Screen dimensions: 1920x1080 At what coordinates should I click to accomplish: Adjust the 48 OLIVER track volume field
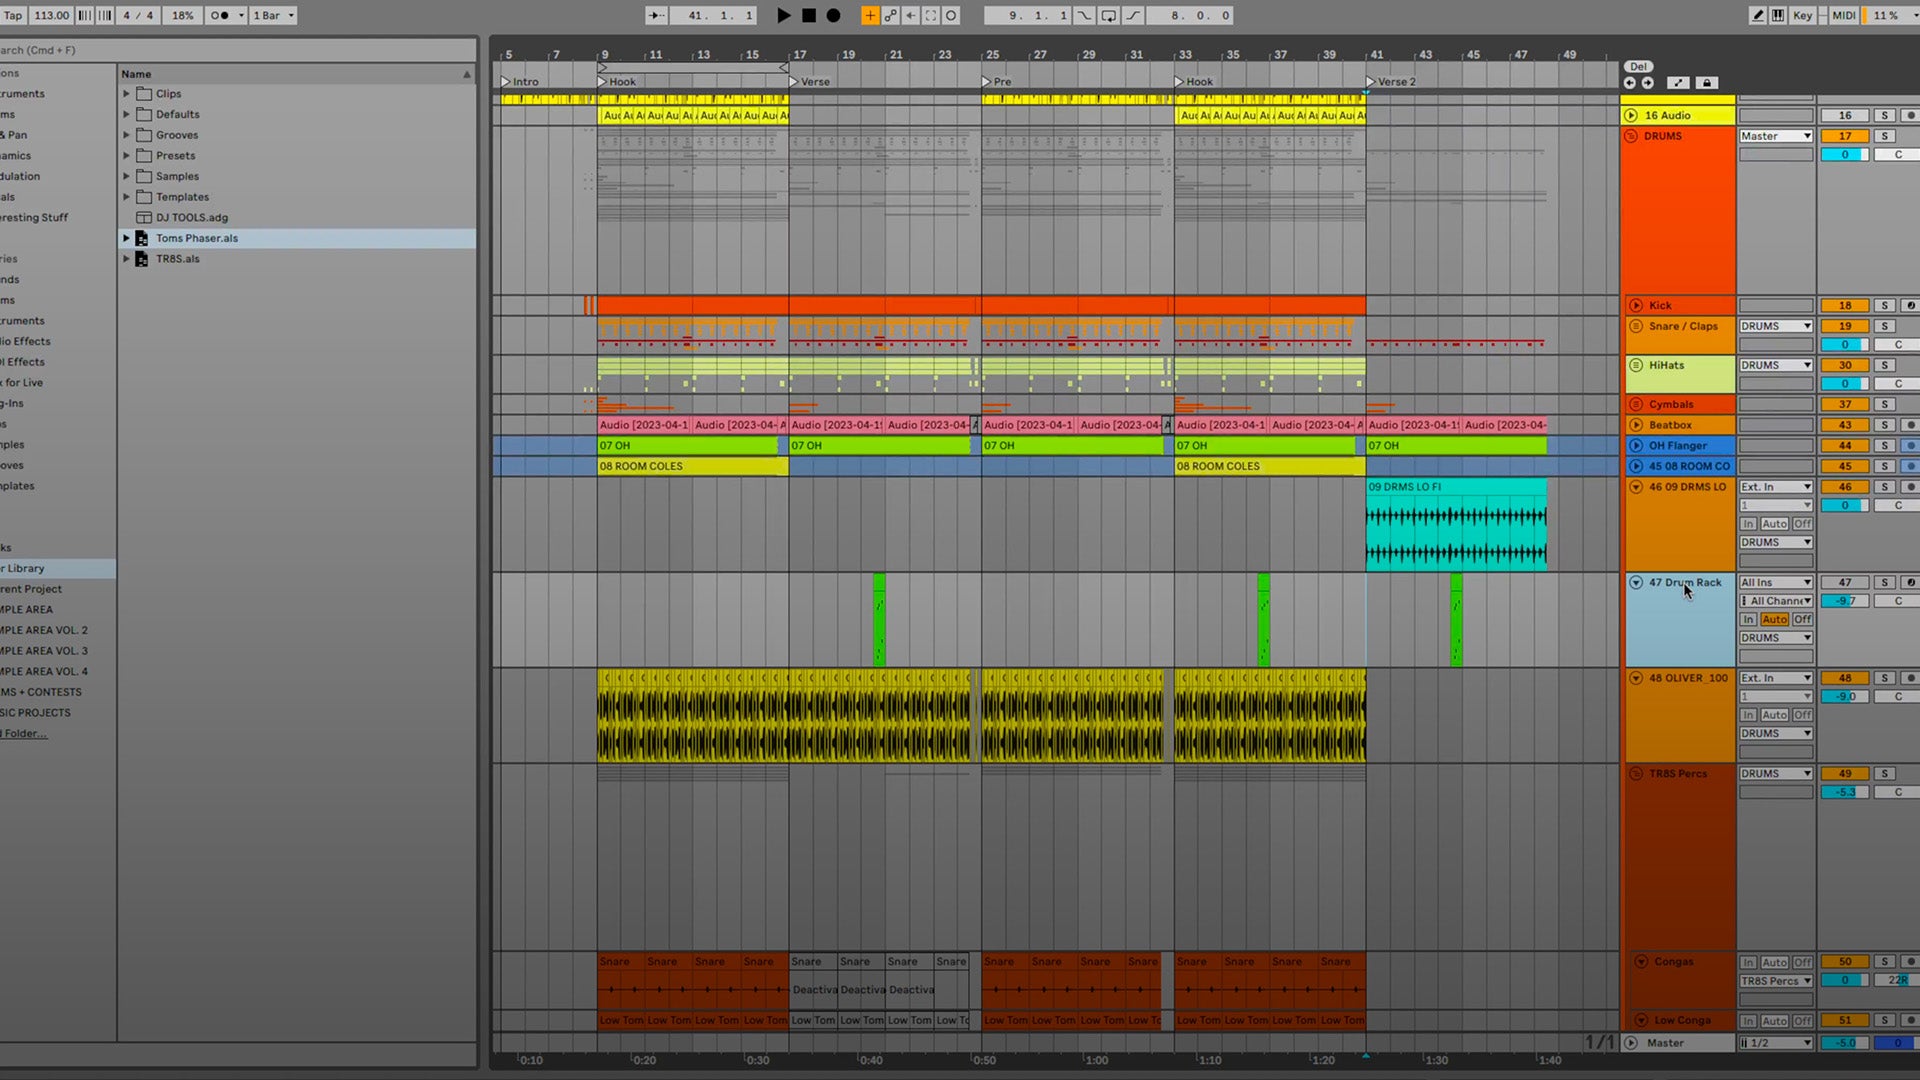click(1845, 696)
